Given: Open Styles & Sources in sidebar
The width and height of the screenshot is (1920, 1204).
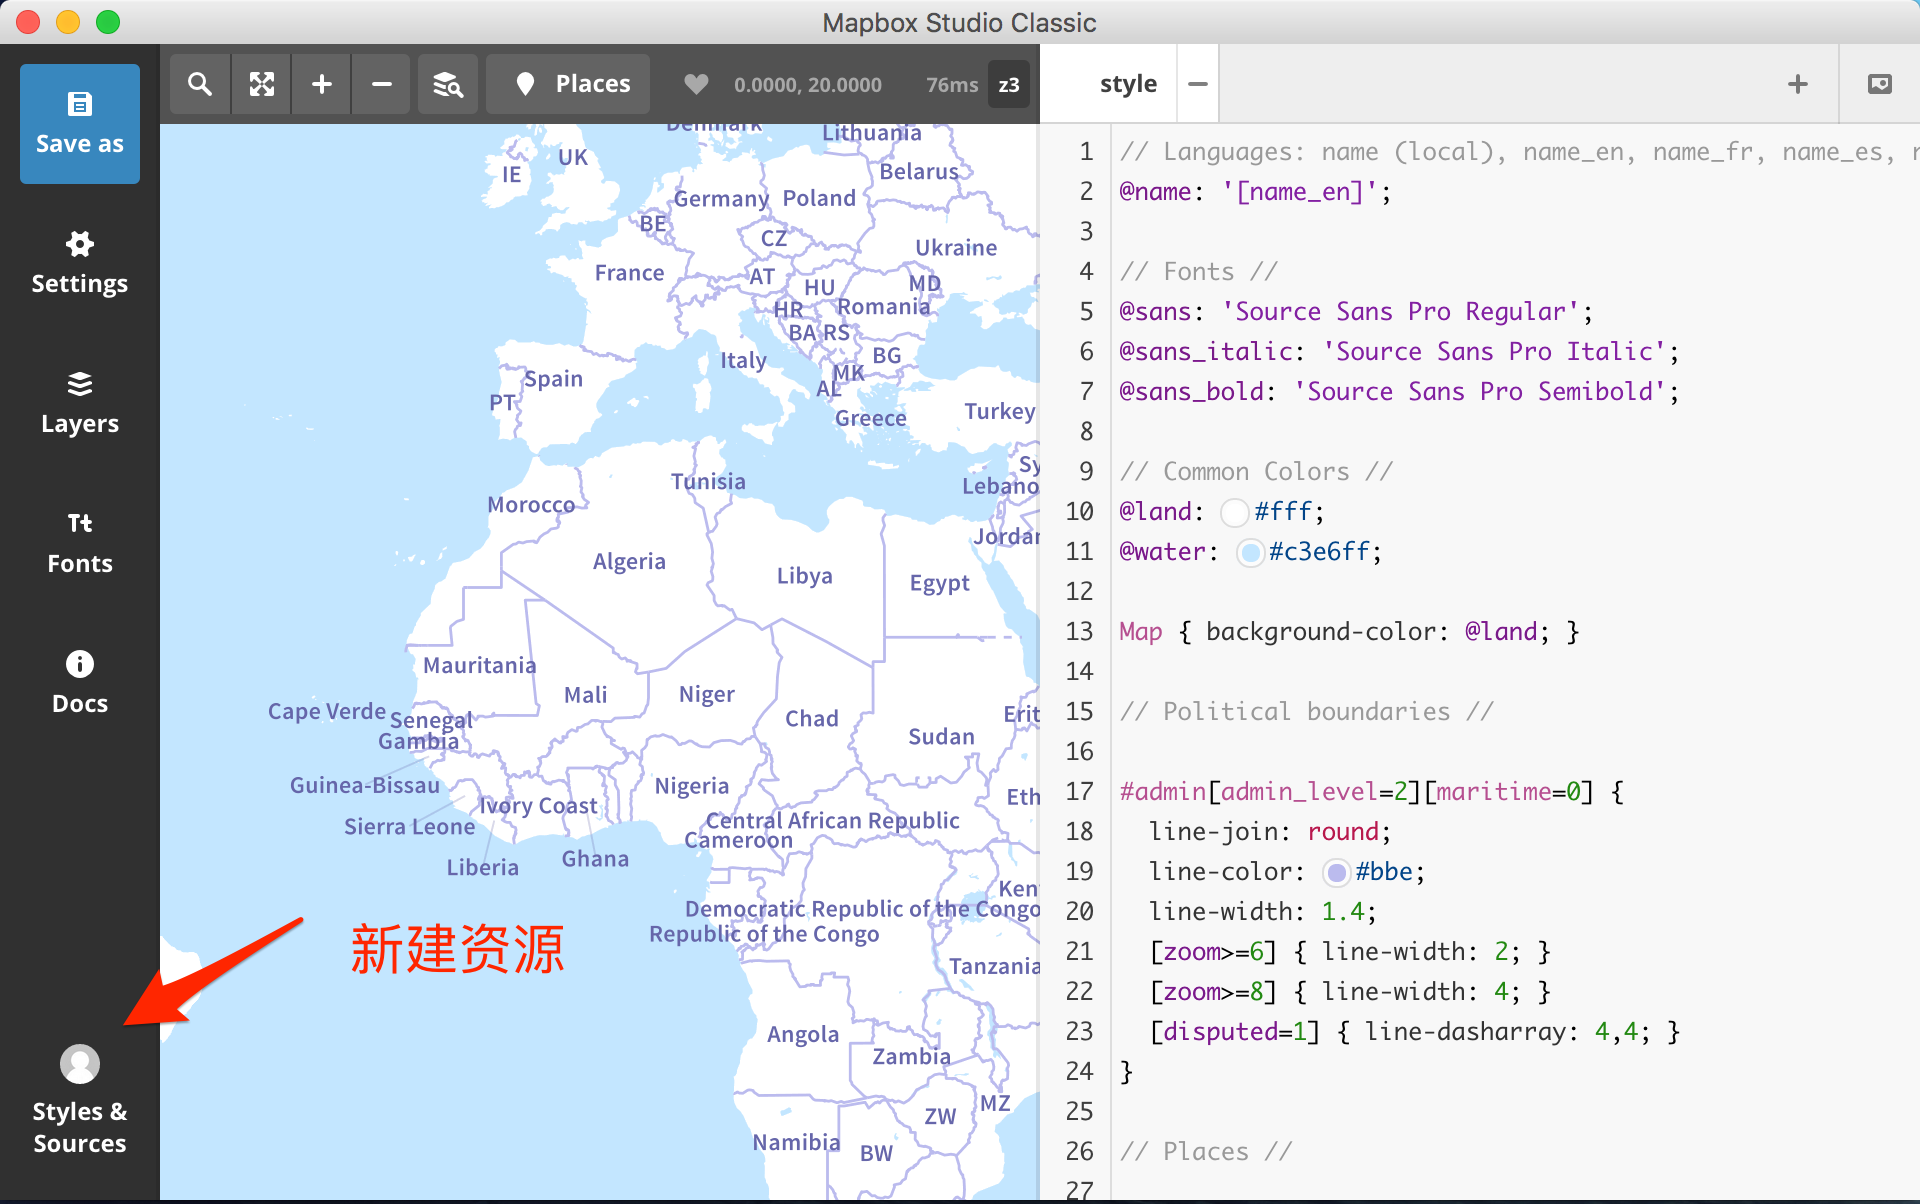Looking at the screenshot, I should [80, 1101].
